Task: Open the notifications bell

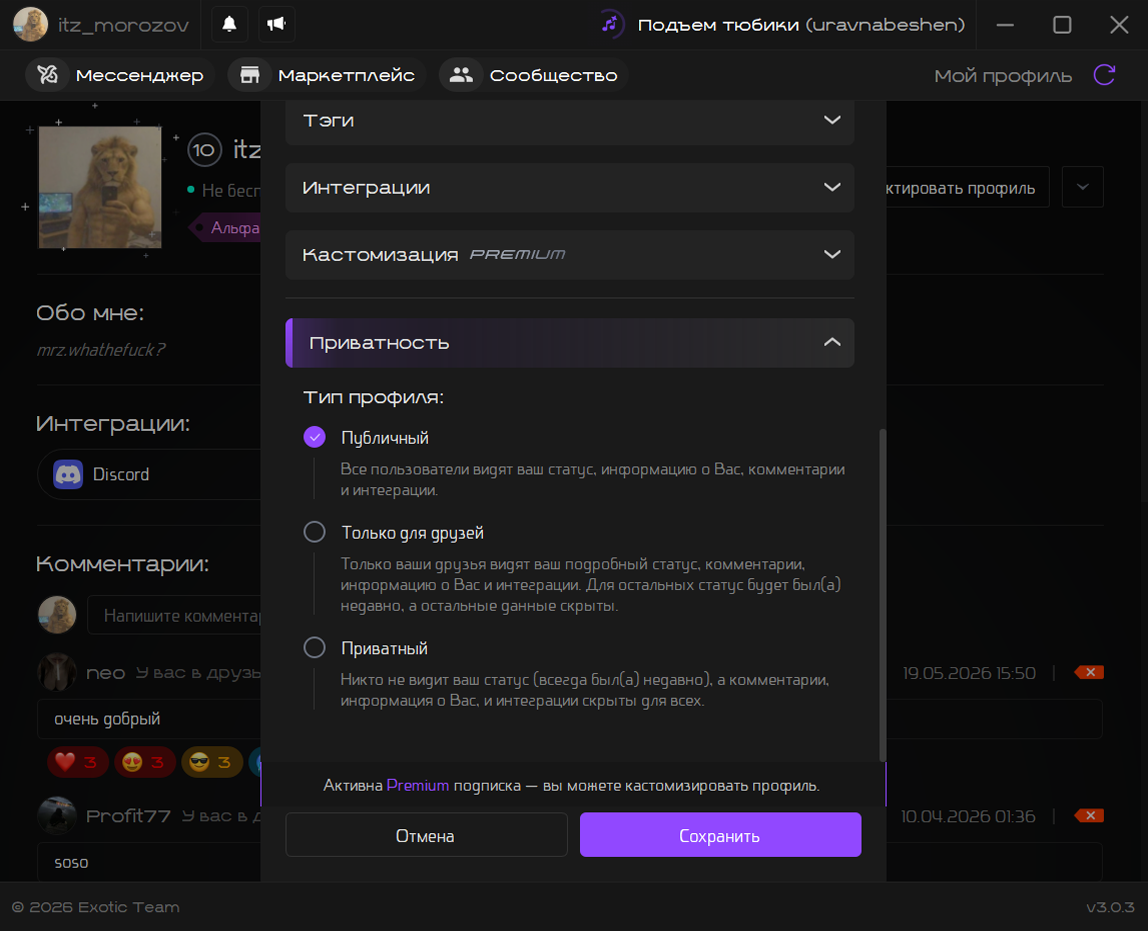Action: (x=229, y=24)
